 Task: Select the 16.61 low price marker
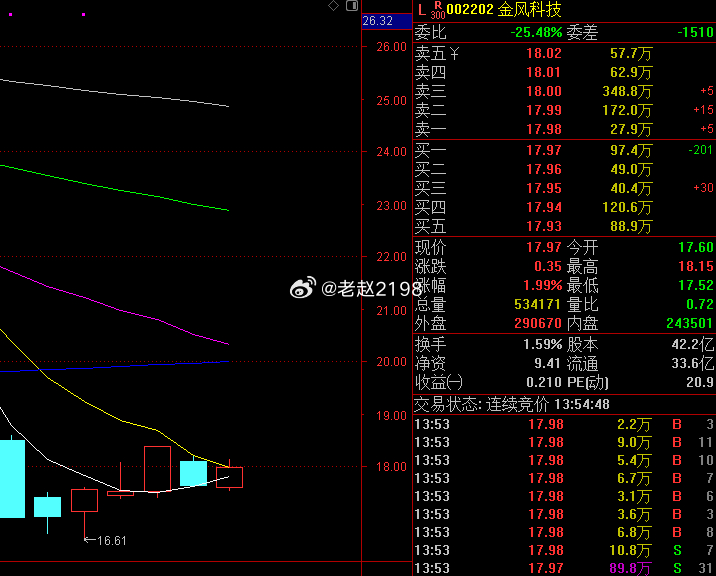click(x=105, y=540)
